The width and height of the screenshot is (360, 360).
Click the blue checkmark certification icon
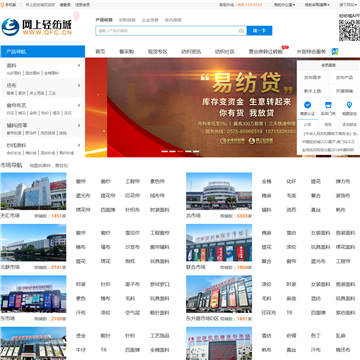tap(308, 105)
